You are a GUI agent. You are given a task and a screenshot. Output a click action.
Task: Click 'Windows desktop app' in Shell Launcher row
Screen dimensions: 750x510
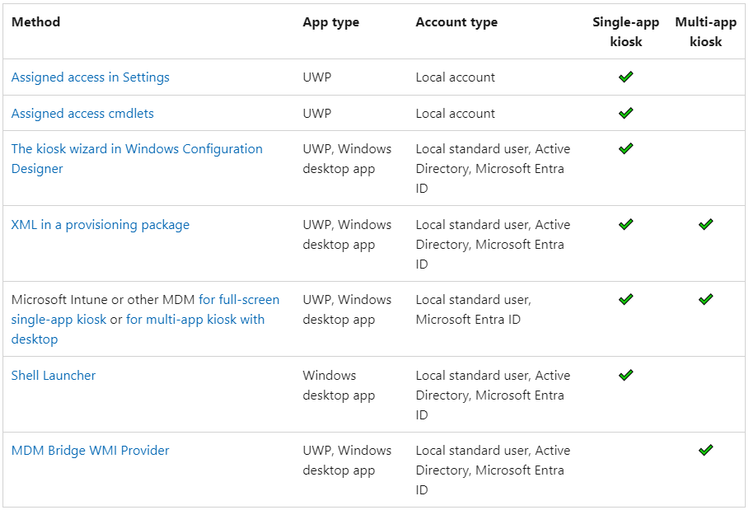point(339,385)
